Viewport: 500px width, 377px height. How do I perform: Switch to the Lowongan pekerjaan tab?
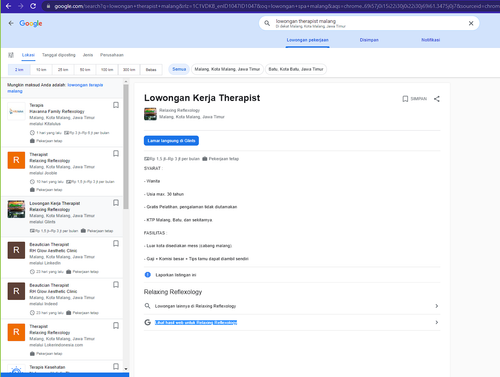[x=307, y=40]
